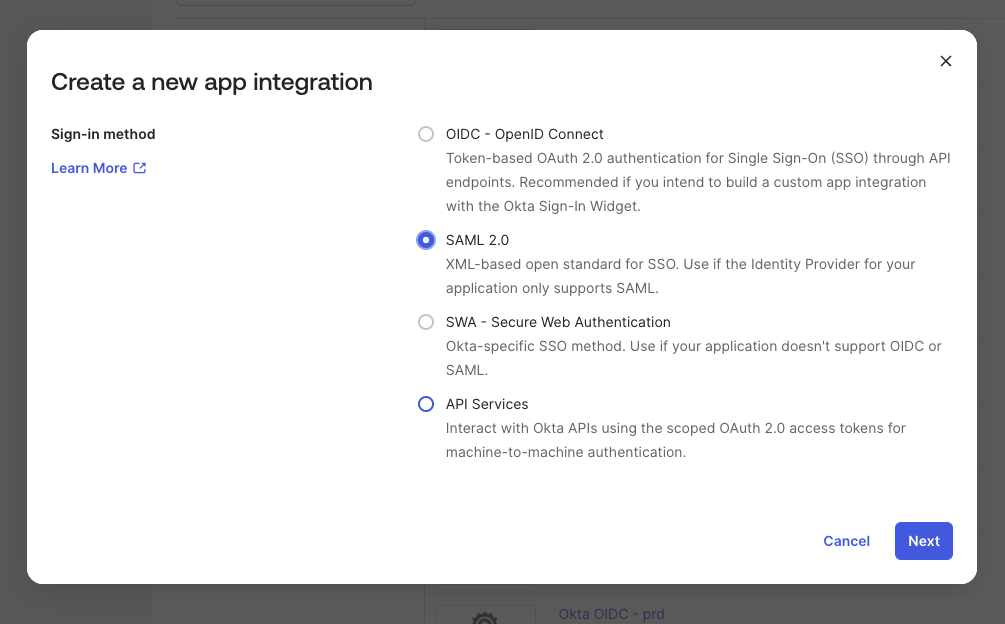Click the gear app icon below the dialog

click(x=484, y=617)
